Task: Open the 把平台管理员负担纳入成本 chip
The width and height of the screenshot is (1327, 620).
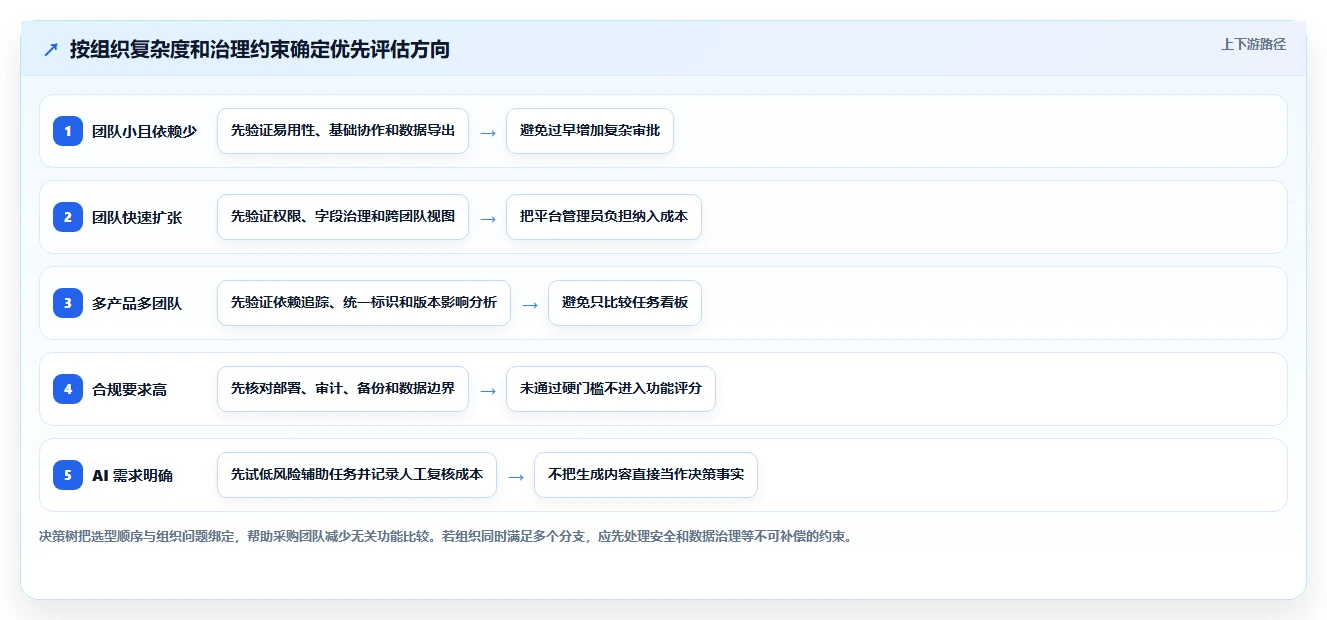Action: coord(604,217)
